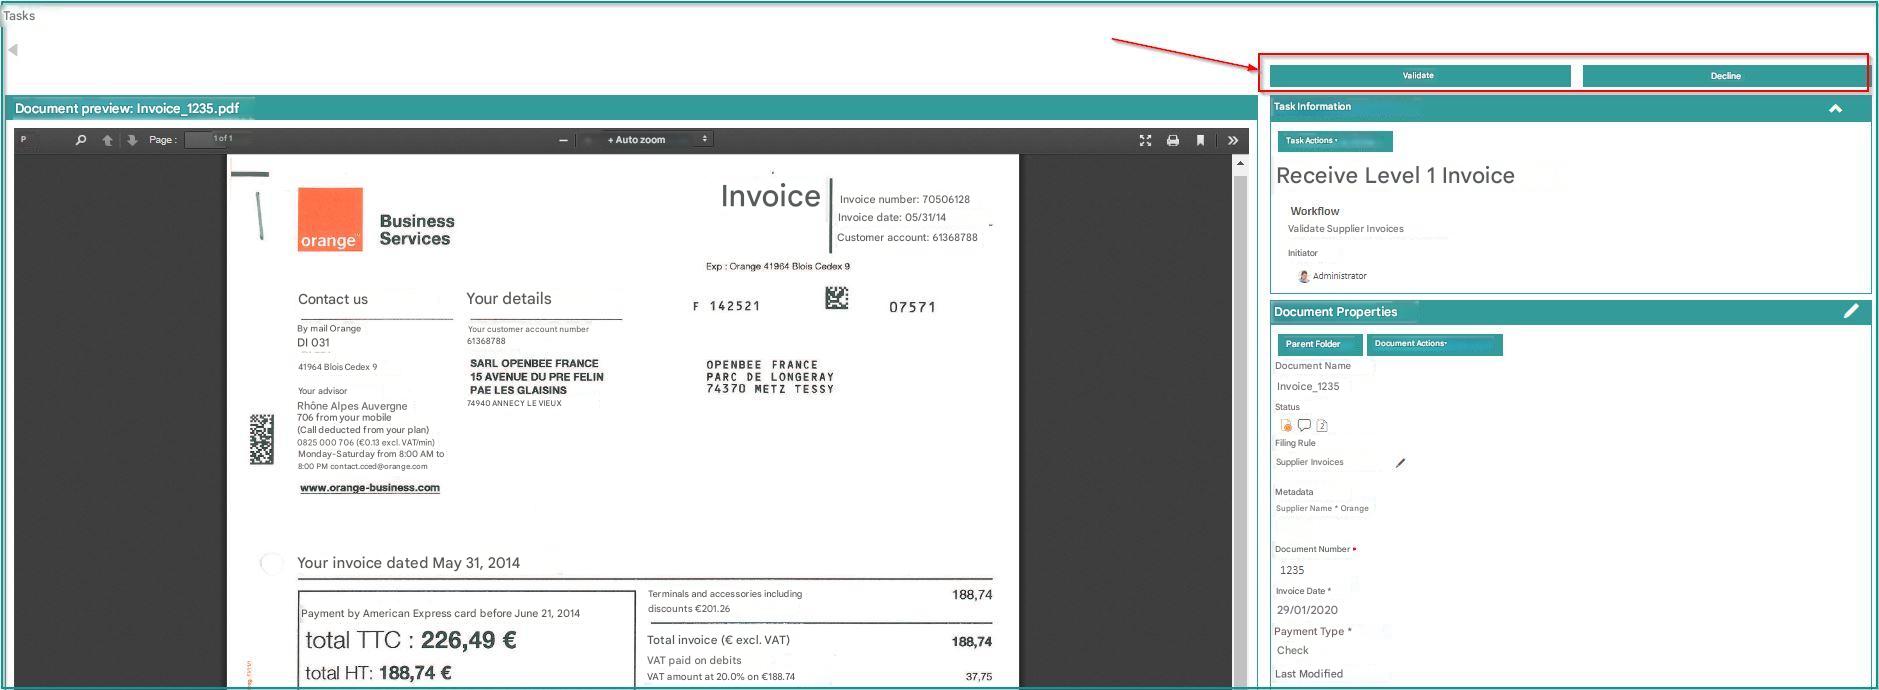Click the bookmark icon in PDF toolbar

point(1201,140)
